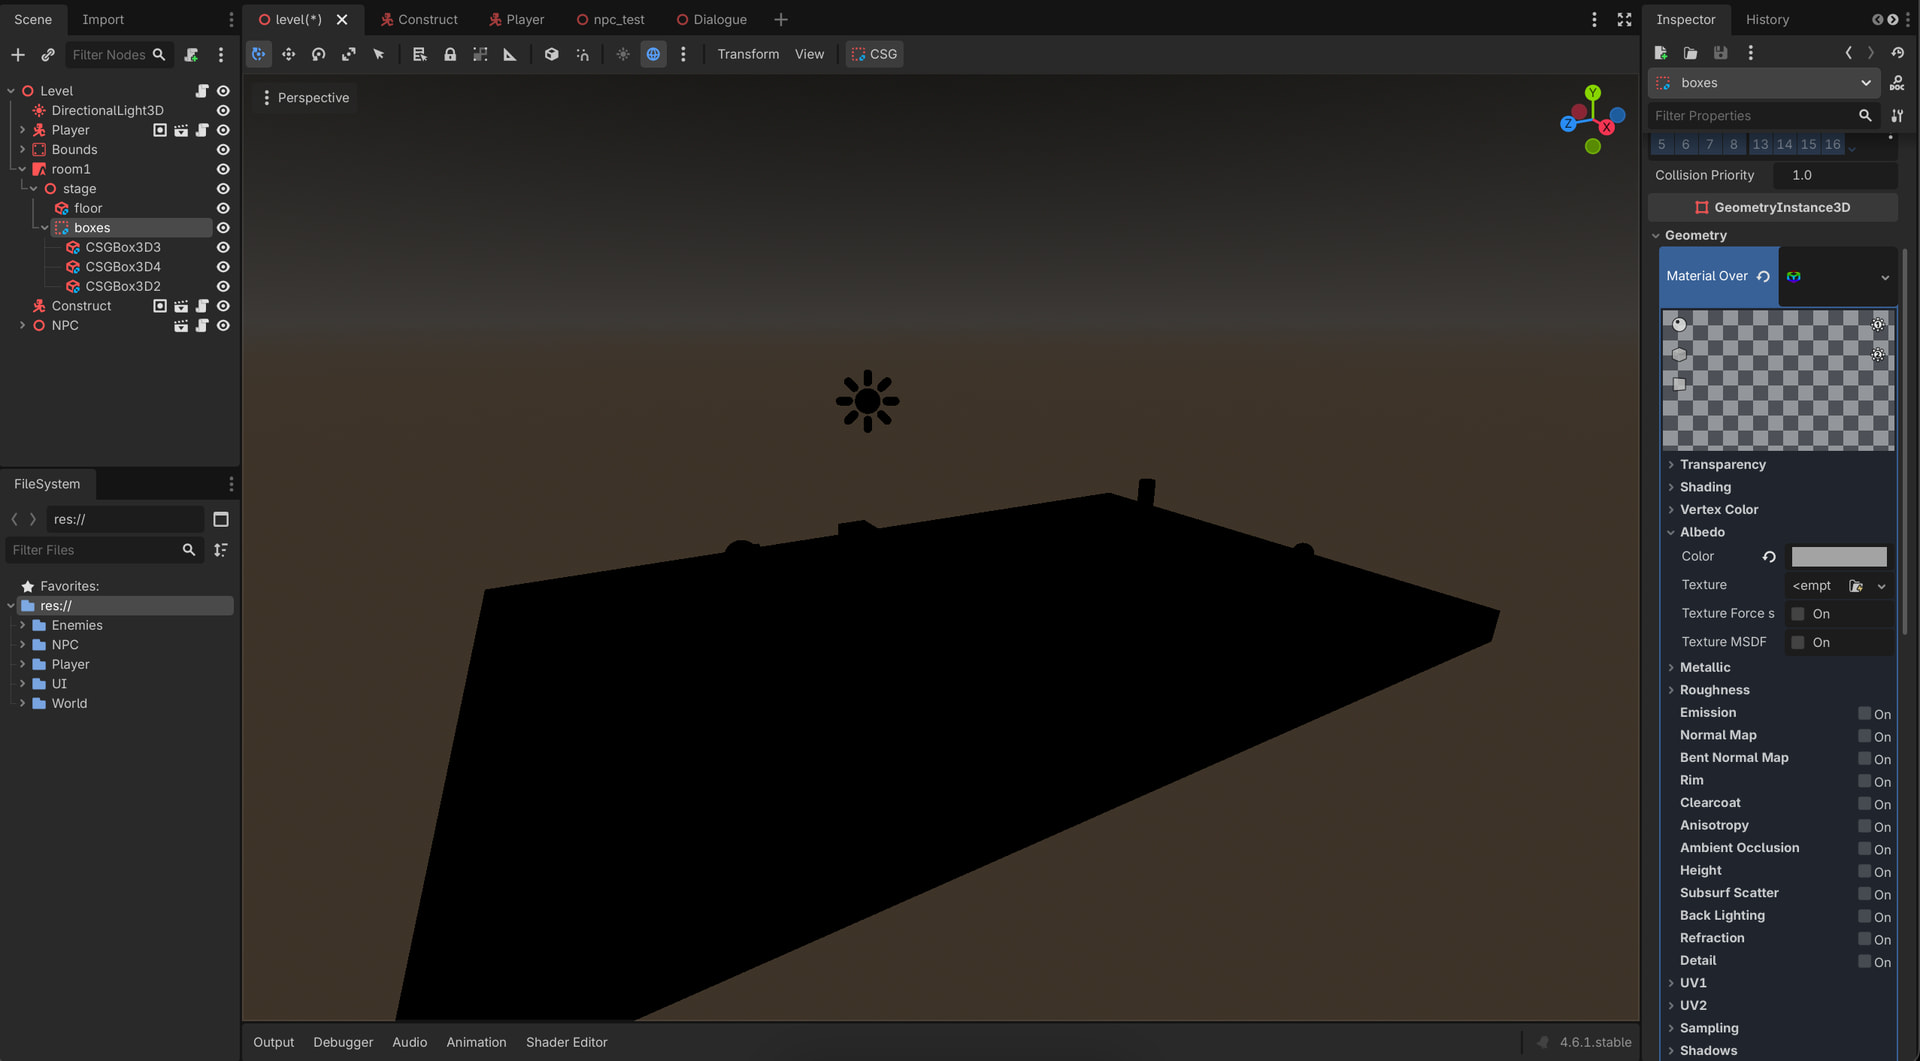The image size is (1920, 1061).
Task: Select the Rotate mode tool
Action: pyautogui.click(x=318, y=54)
